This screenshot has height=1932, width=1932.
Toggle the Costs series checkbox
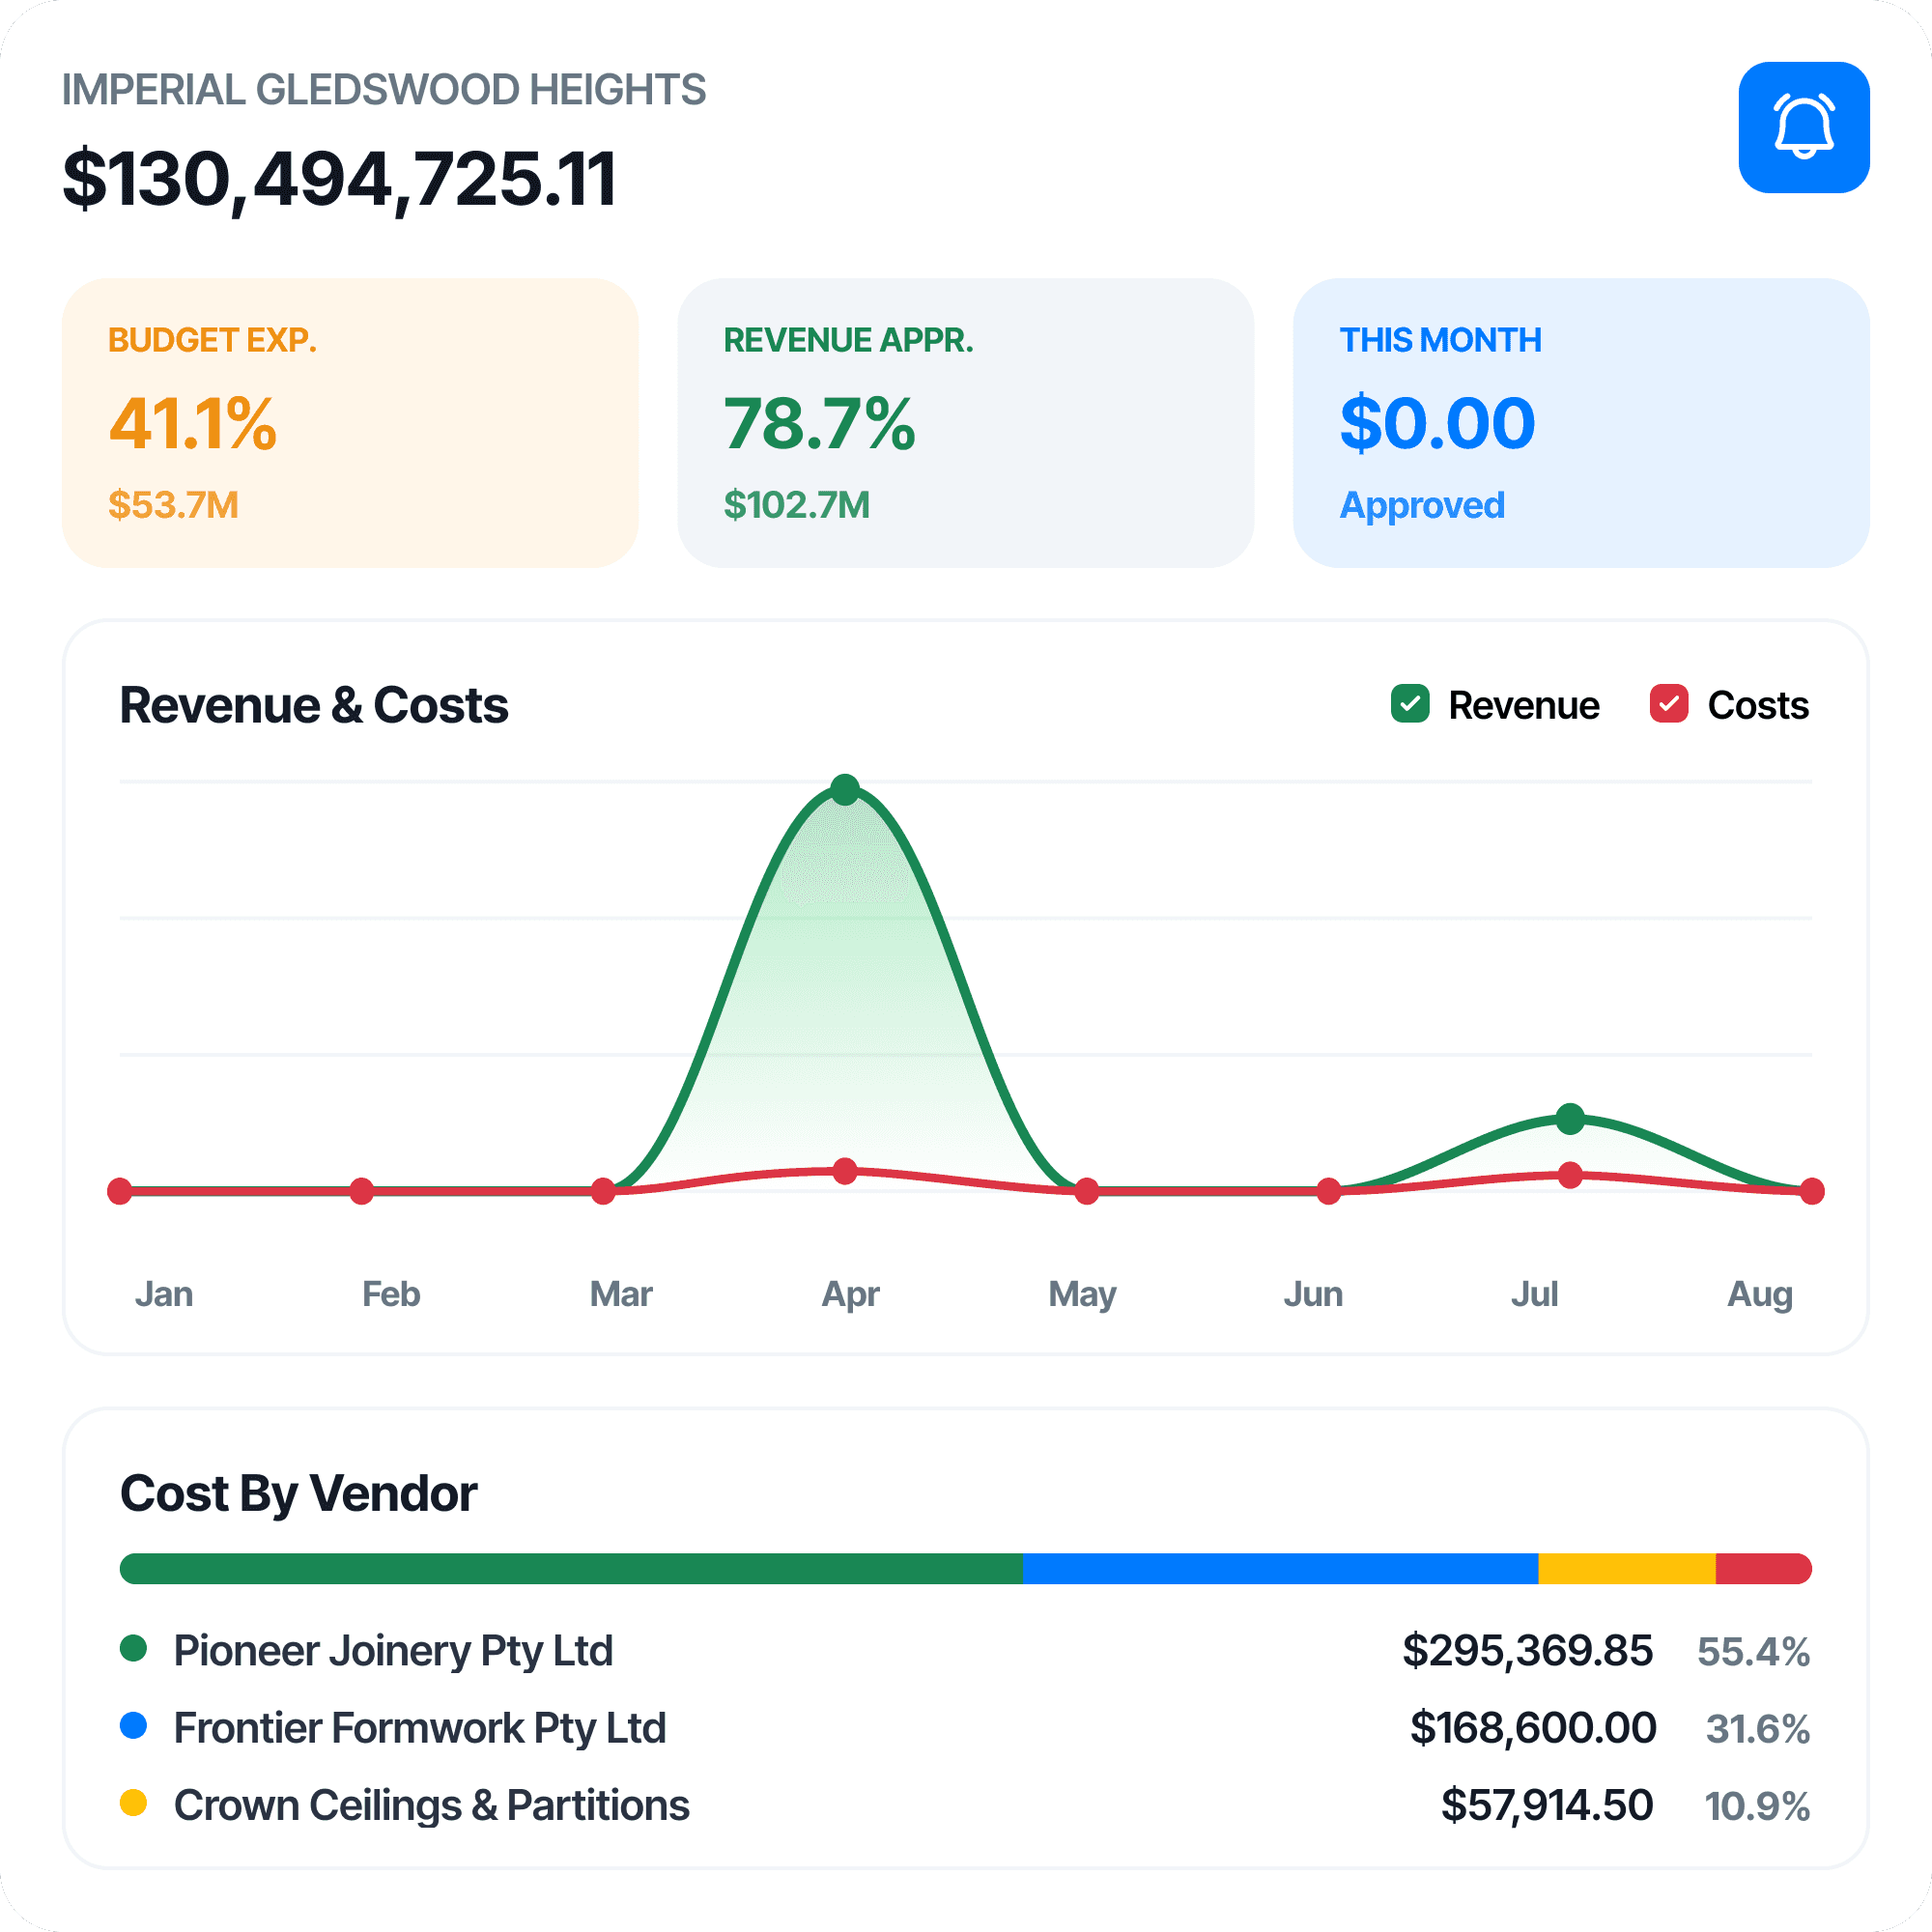click(x=1669, y=703)
